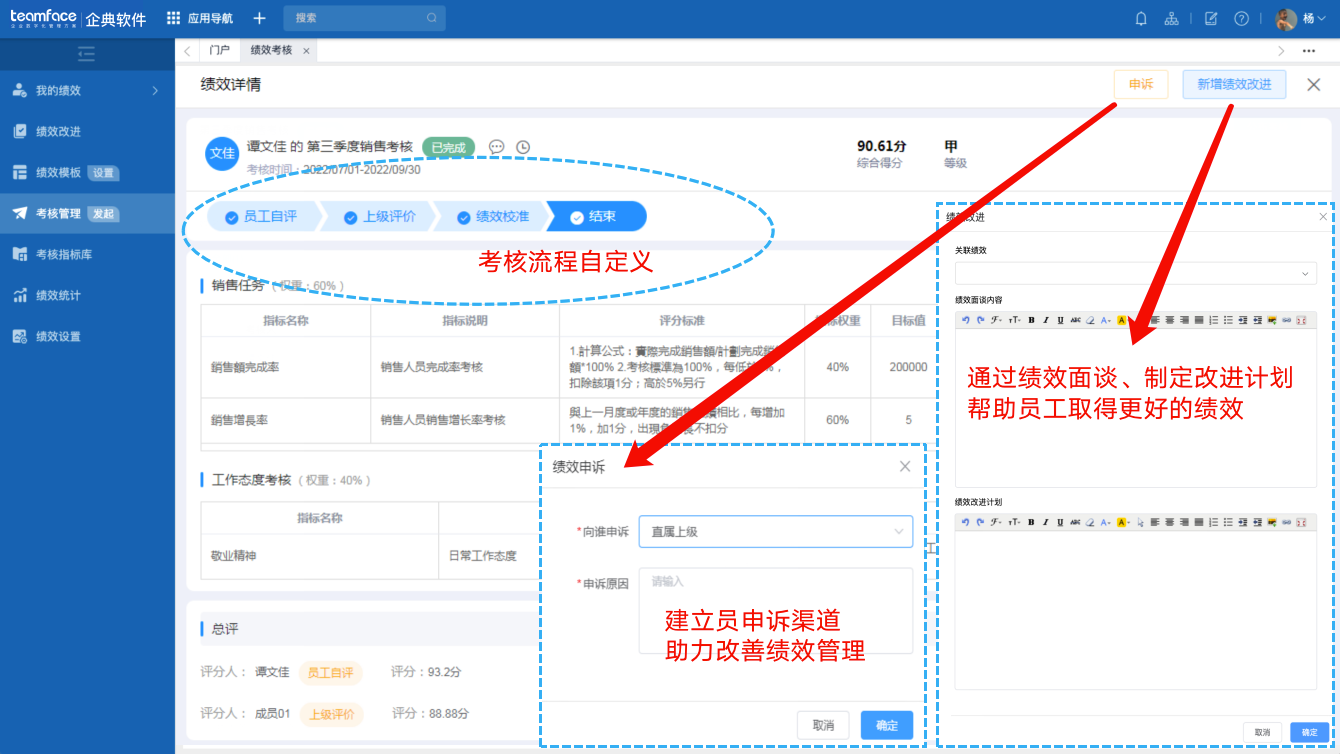Open the notifications bell icon
Screen dimensions: 1340x754
point(1140,18)
